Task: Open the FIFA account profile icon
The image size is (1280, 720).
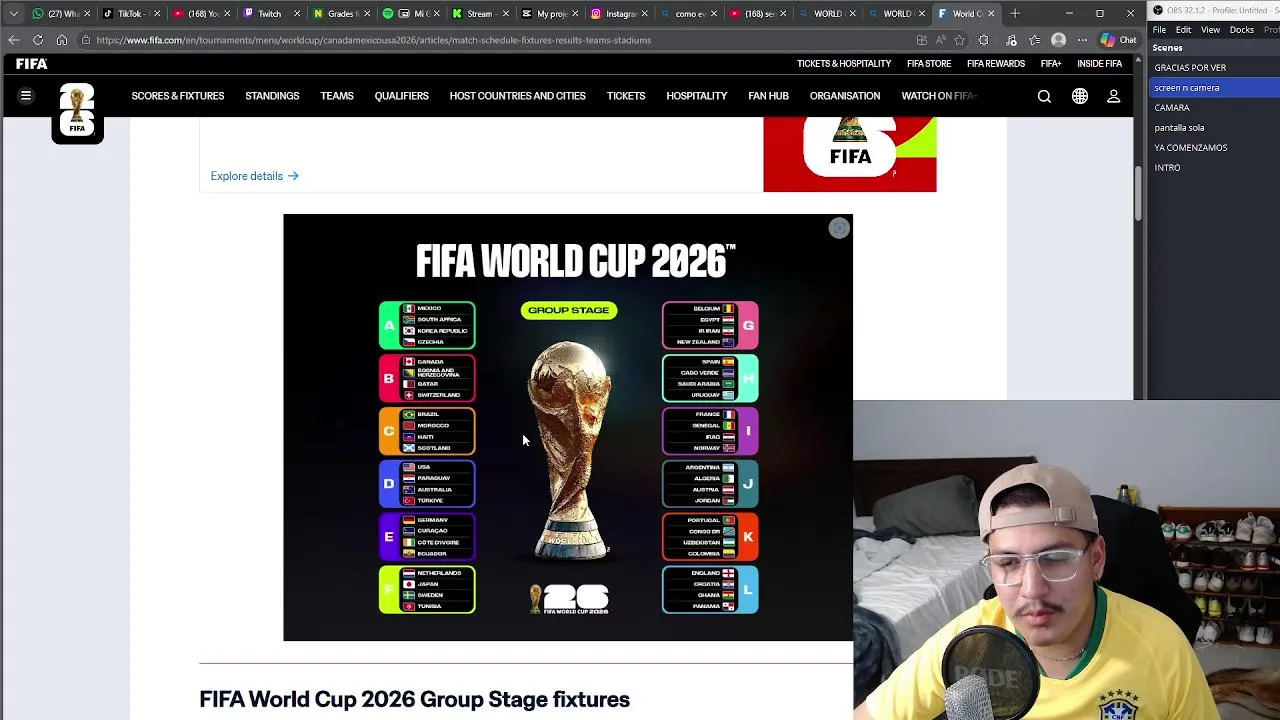Action: (1113, 96)
